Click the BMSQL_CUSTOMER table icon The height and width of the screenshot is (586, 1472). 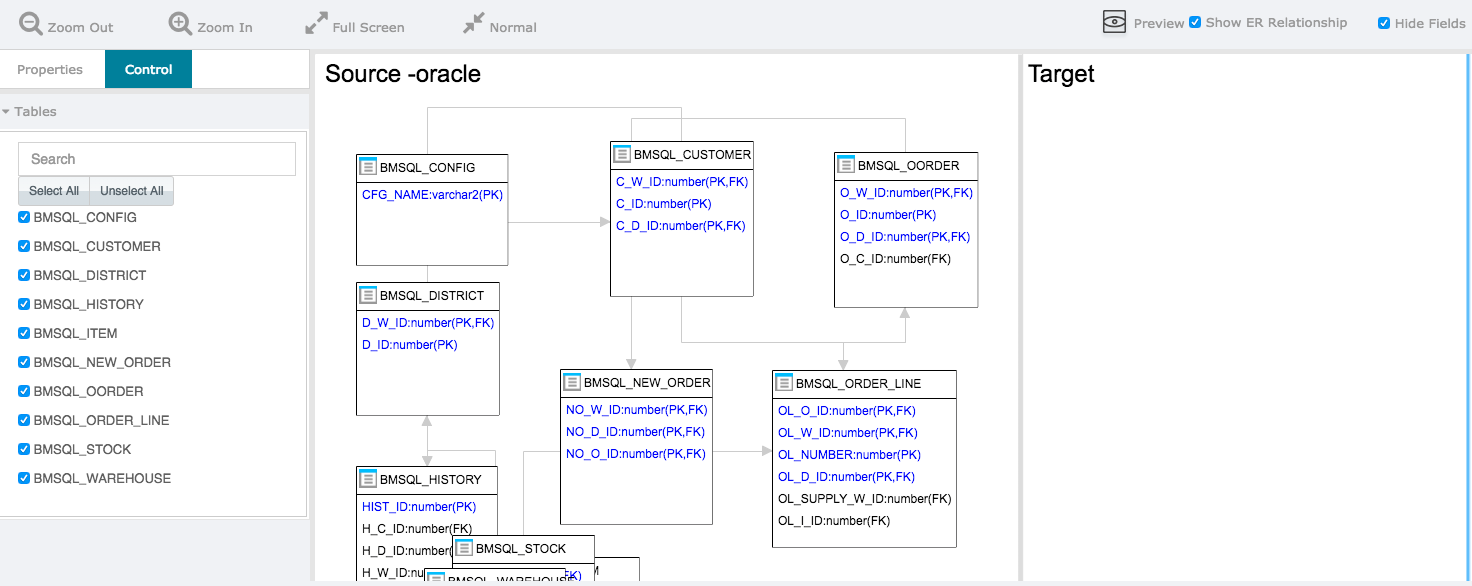point(622,154)
